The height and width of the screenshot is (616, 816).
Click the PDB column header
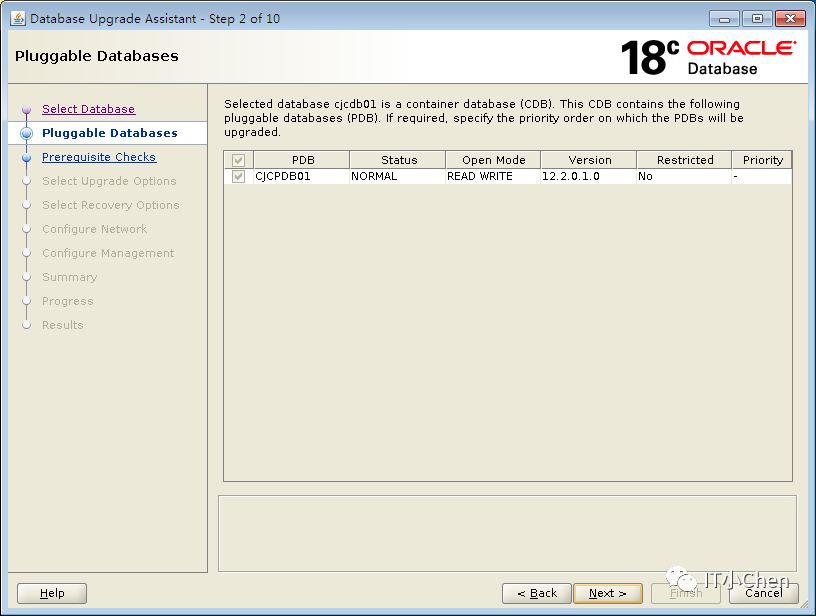(x=302, y=160)
